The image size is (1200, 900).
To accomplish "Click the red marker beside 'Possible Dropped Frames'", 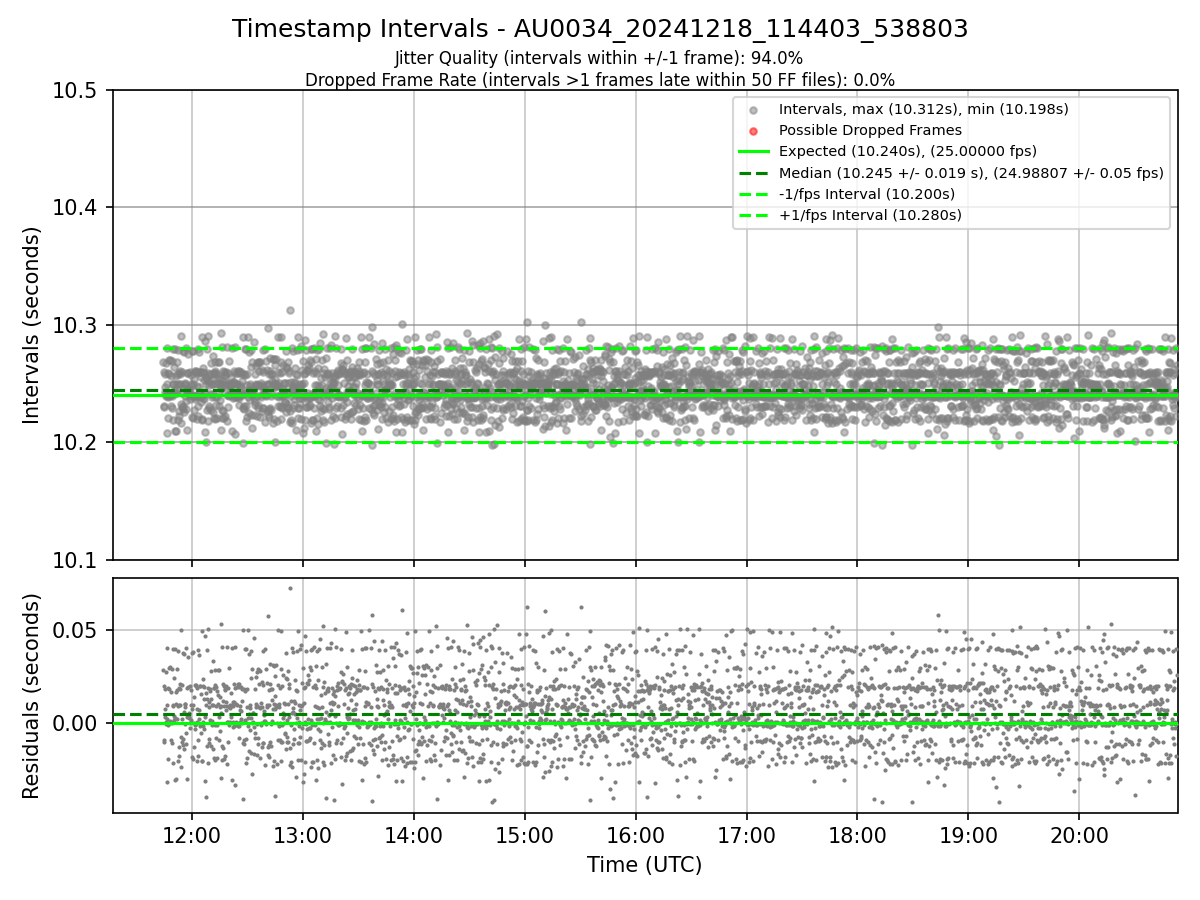I will tap(754, 131).
